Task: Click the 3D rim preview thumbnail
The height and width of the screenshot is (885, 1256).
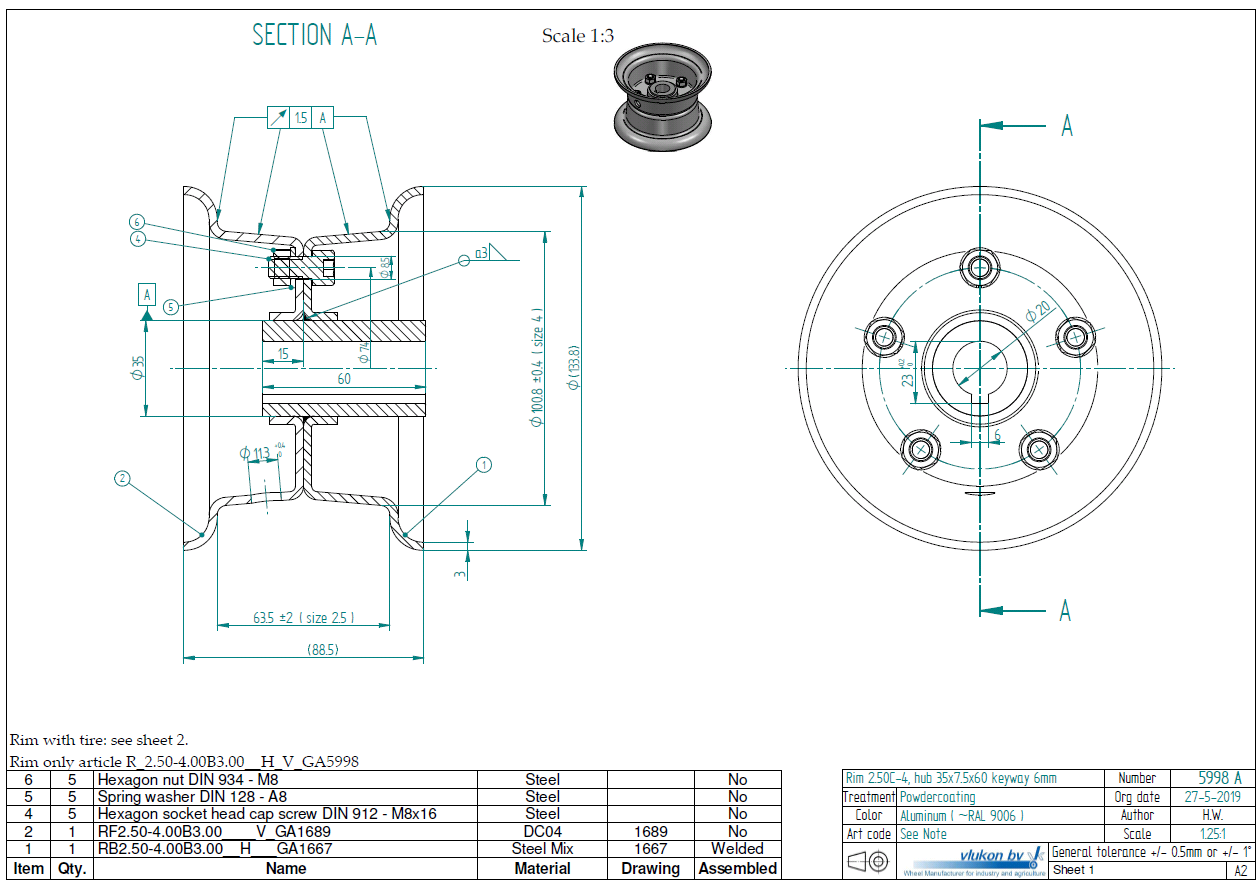Action: point(661,98)
